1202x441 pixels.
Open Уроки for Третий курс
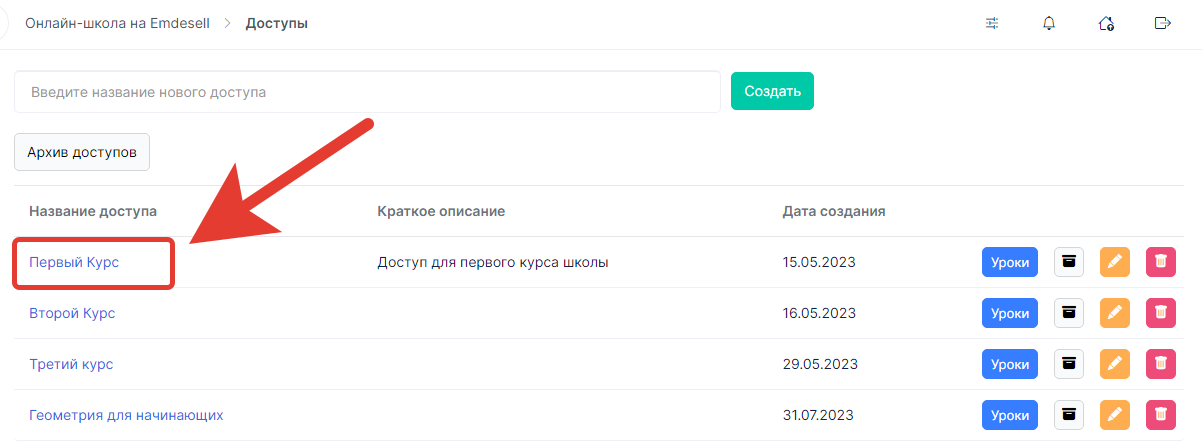pos(1010,364)
